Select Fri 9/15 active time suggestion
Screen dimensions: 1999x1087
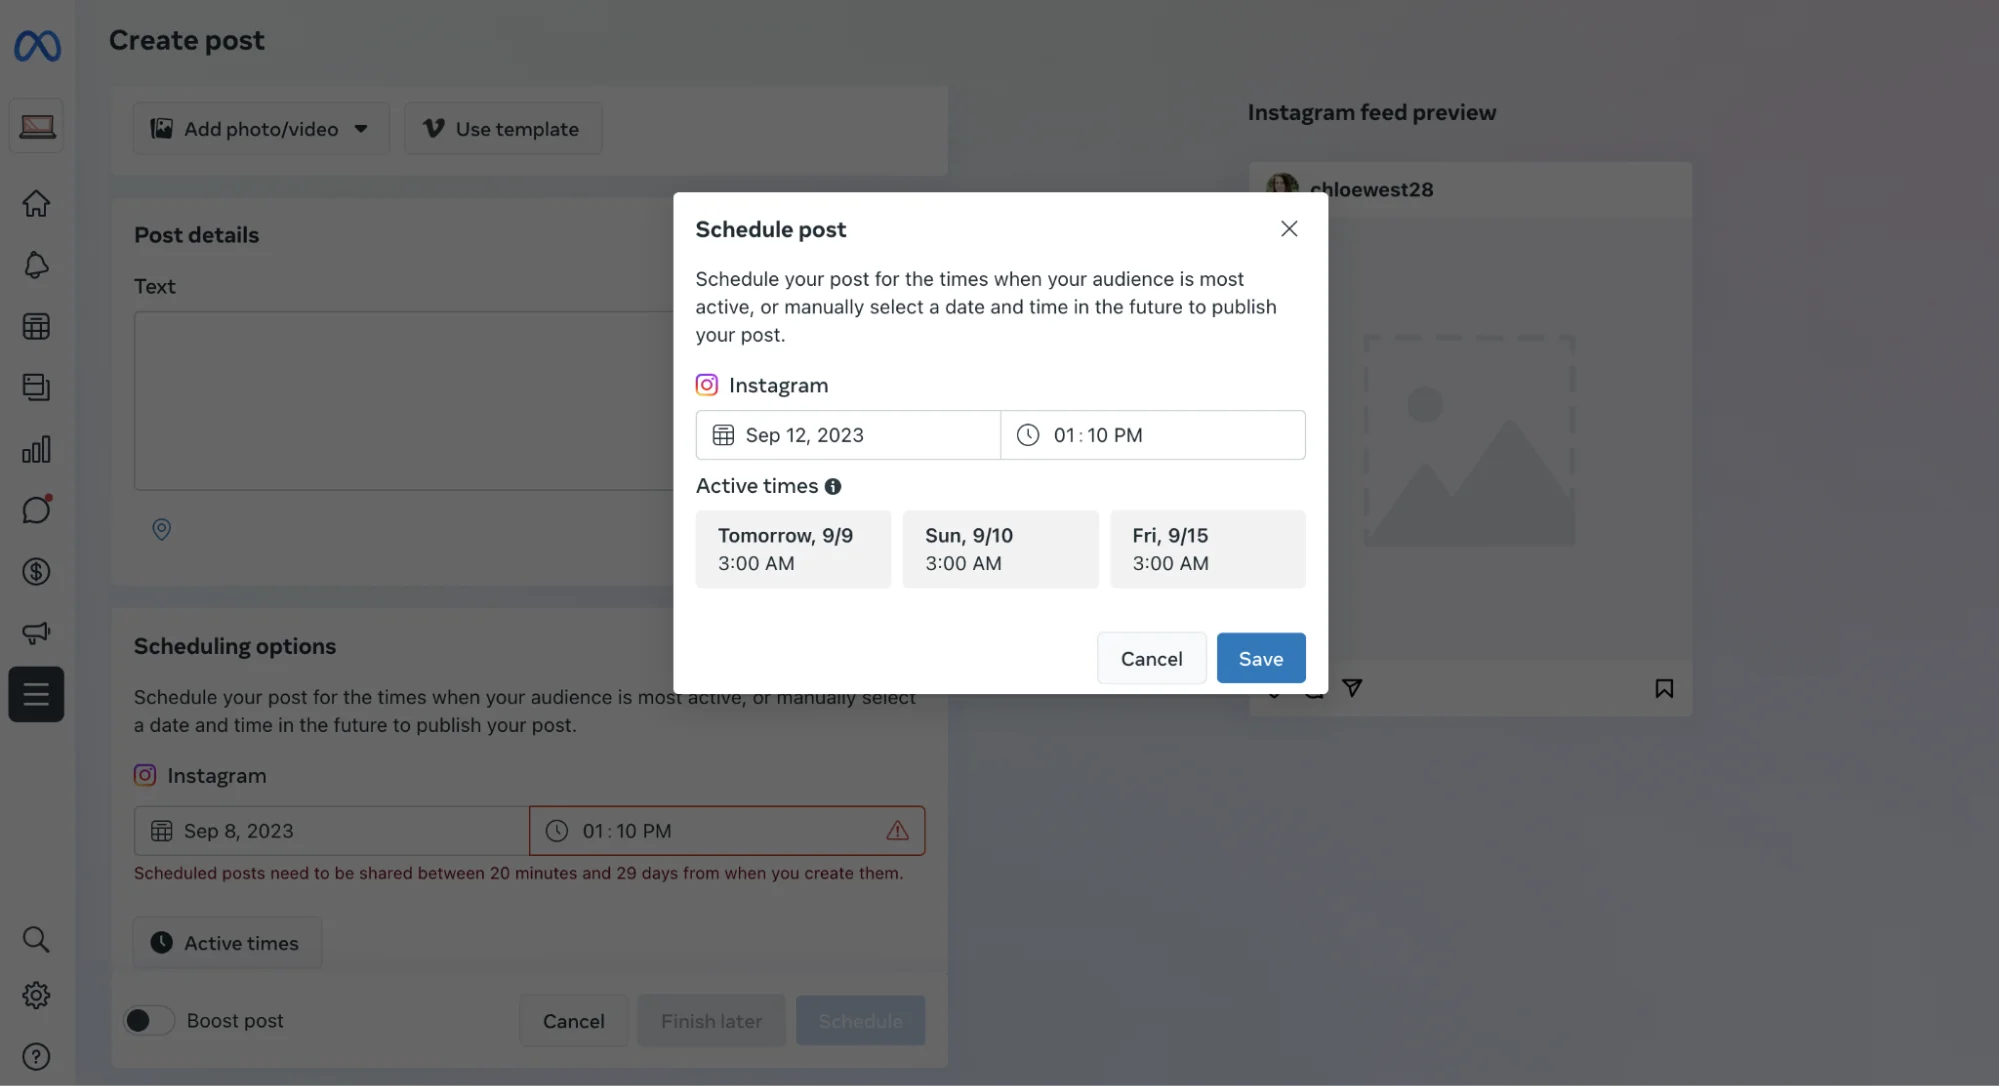coord(1207,548)
